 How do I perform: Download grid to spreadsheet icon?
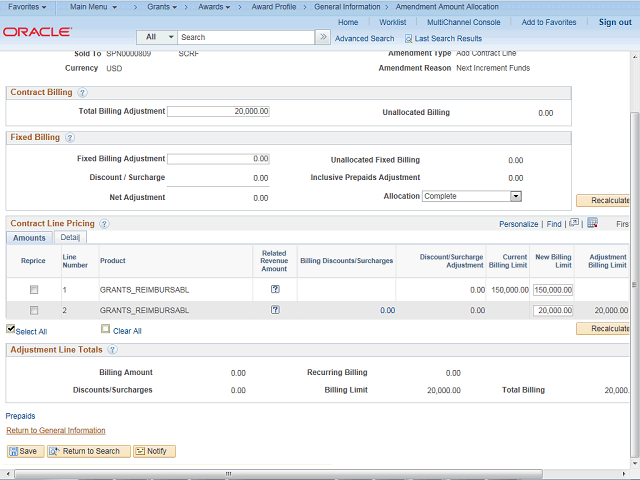[x=592, y=223]
